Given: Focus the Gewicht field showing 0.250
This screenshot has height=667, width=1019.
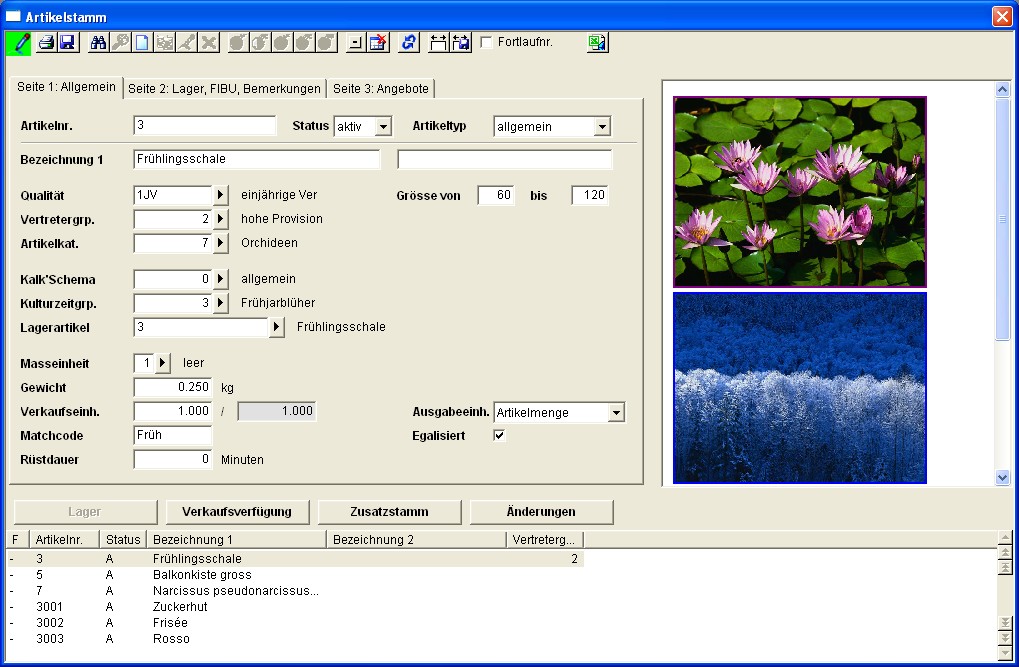Looking at the screenshot, I should coord(173,387).
